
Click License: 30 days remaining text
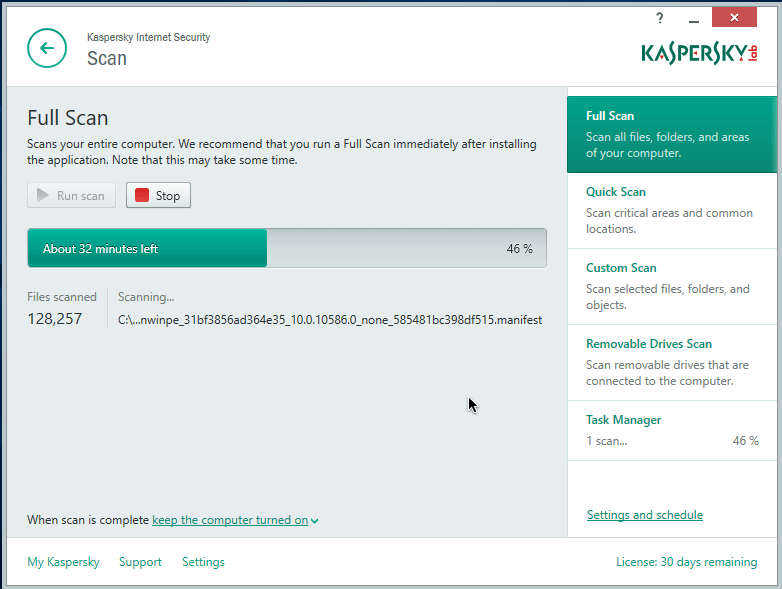click(686, 562)
